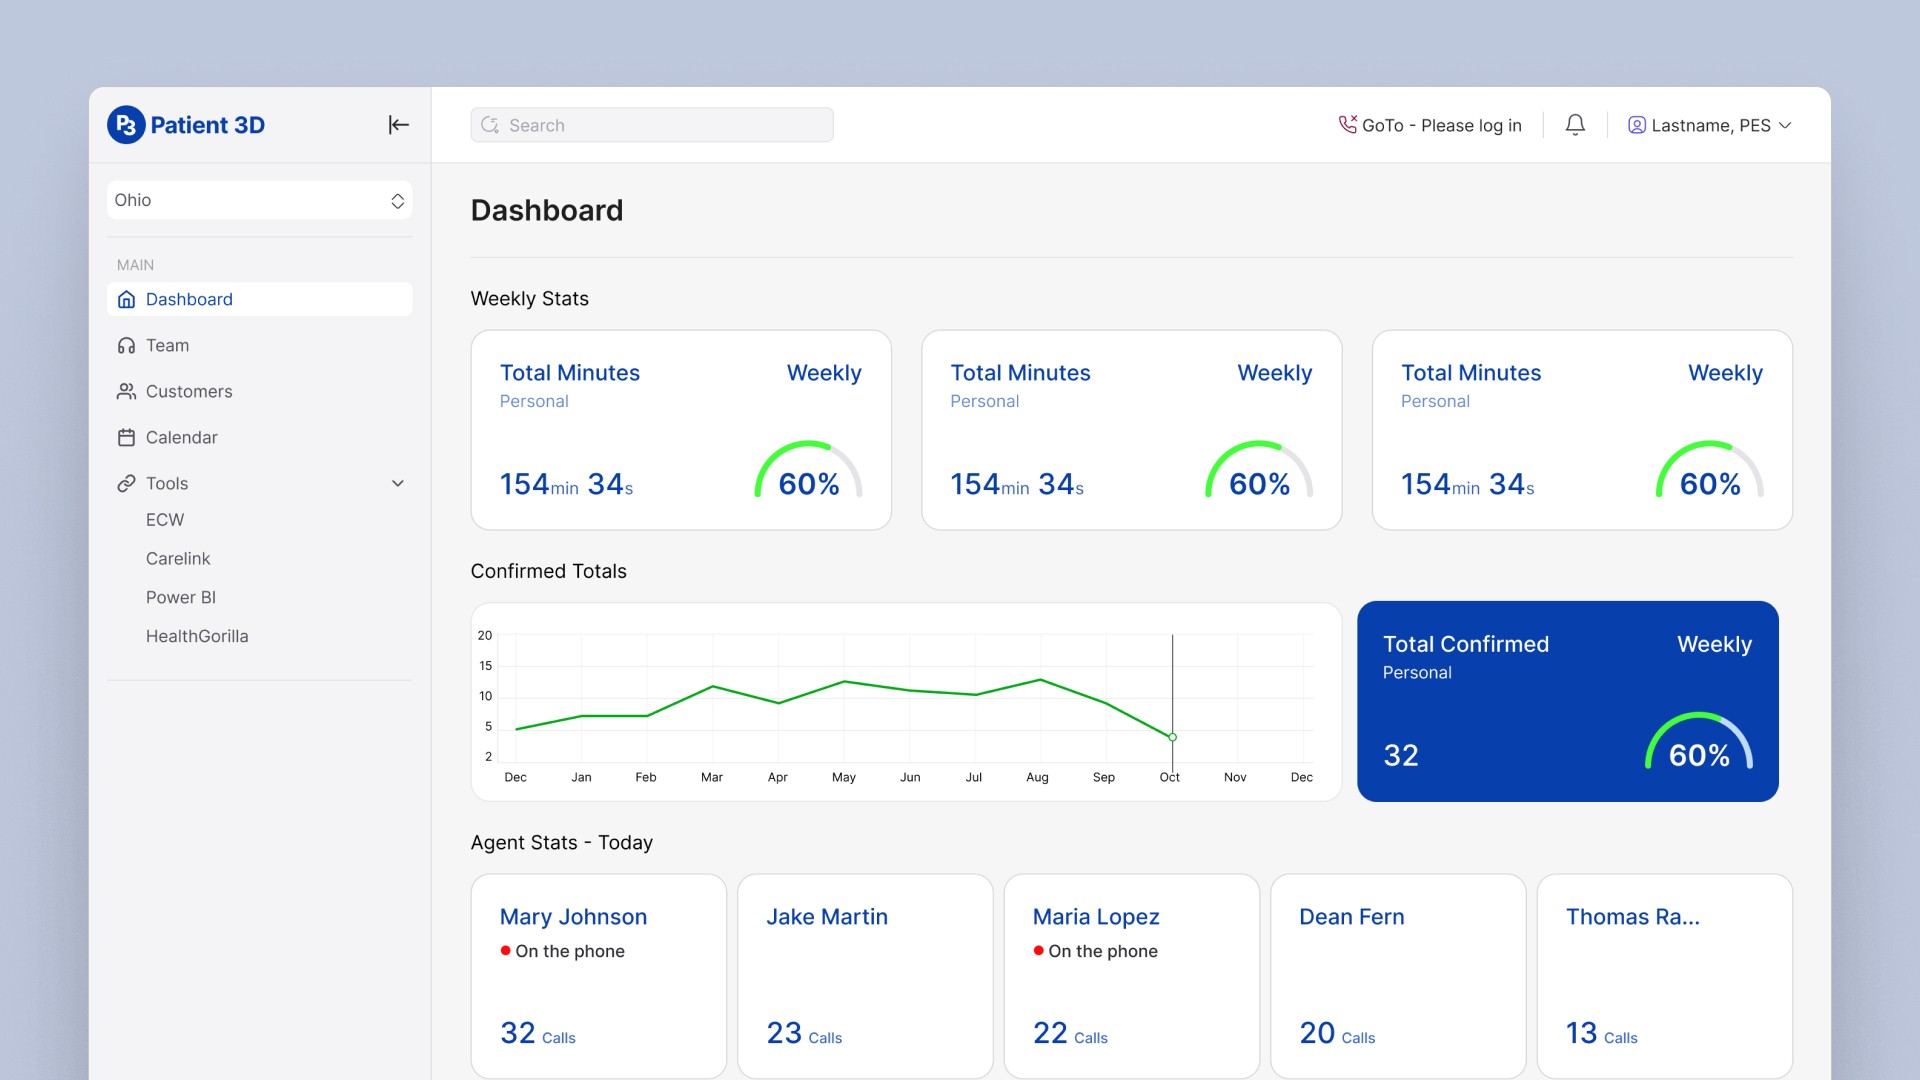This screenshot has height=1080, width=1920.
Task: Open the notifications bell
Action: [x=1575, y=125]
